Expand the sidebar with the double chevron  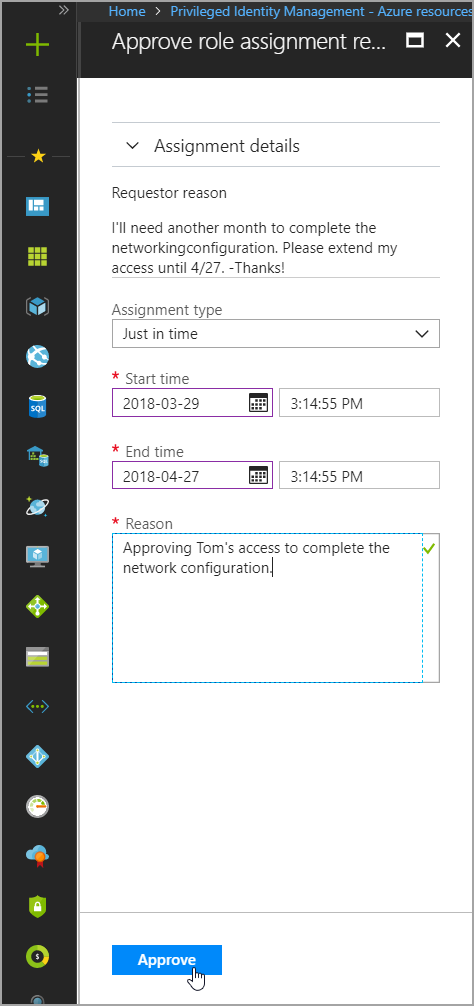(x=63, y=10)
